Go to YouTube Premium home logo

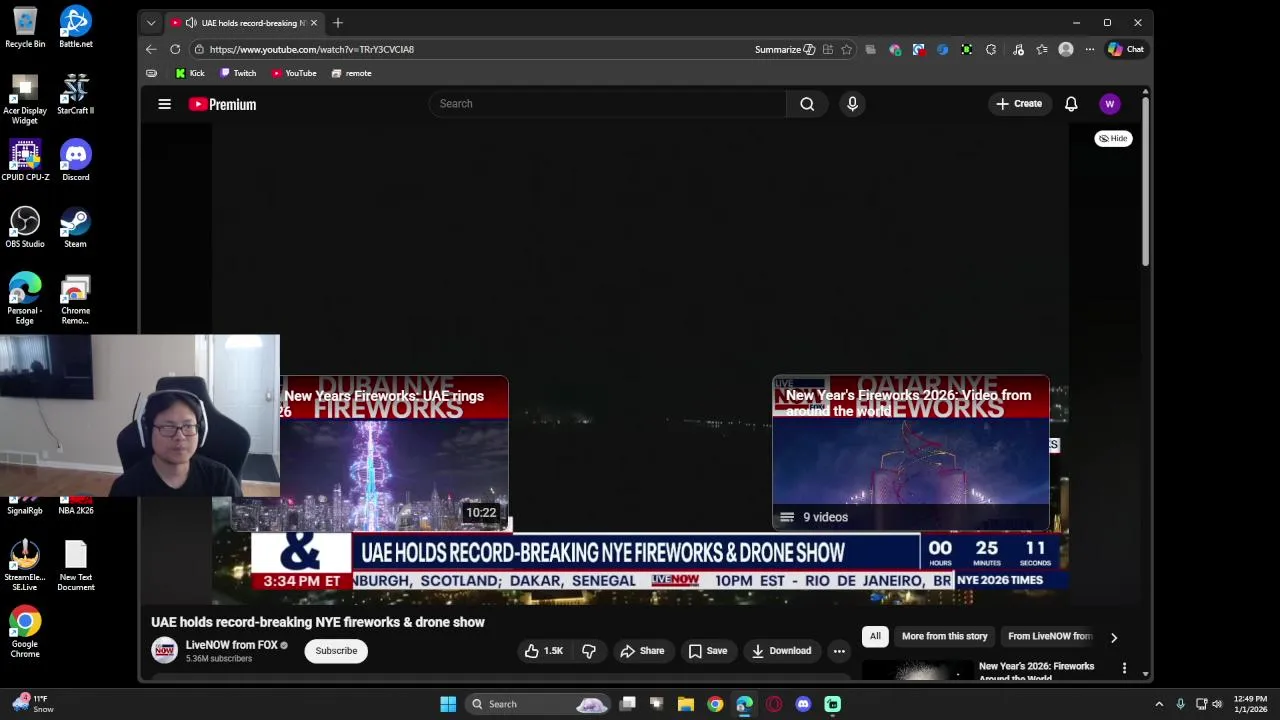click(x=222, y=104)
